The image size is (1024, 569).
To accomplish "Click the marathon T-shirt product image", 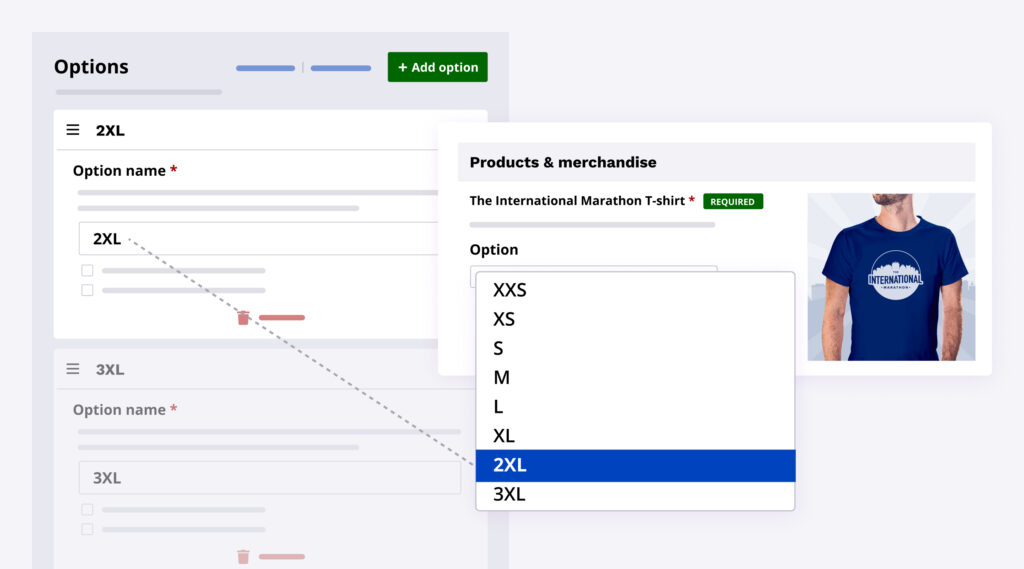I will pos(891,276).
